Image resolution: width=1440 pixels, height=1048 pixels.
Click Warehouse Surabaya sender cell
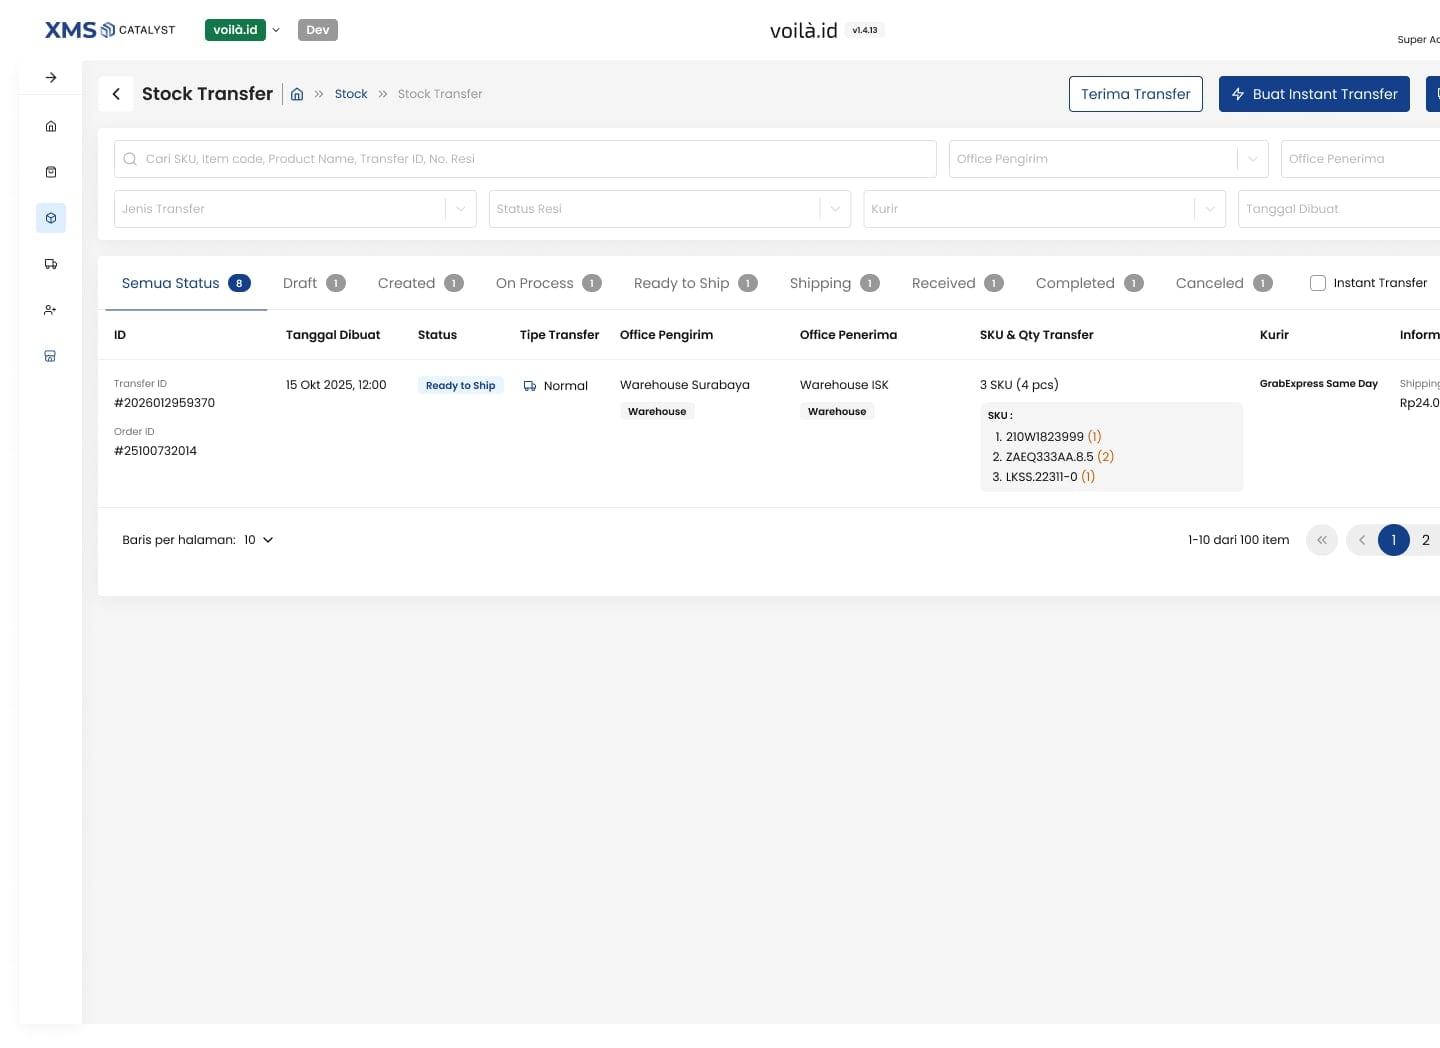click(x=685, y=385)
